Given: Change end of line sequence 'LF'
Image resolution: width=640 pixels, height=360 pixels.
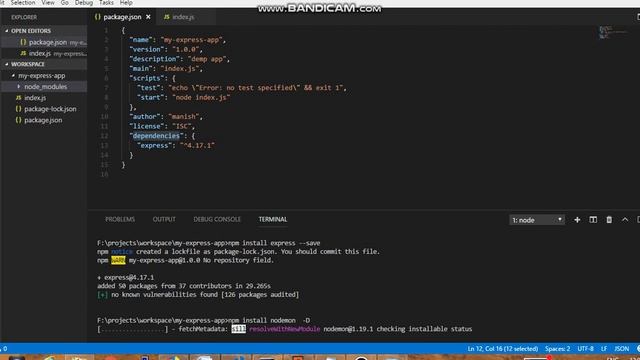Looking at the screenshot, I should pyautogui.click(x=604, y=349).
